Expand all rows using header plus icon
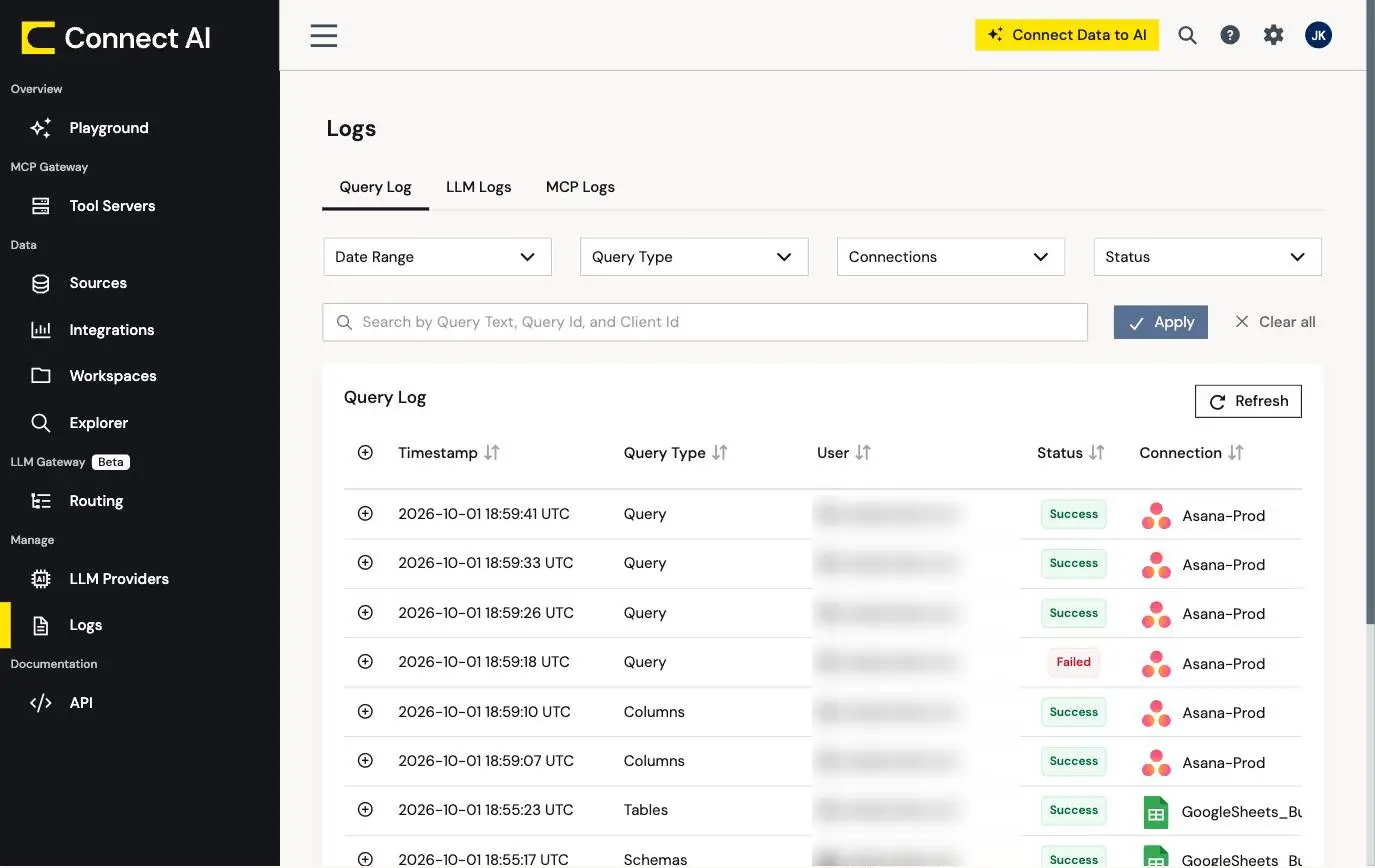The width and height of the screenshot is (1375, 868). [x=365, y=453]
